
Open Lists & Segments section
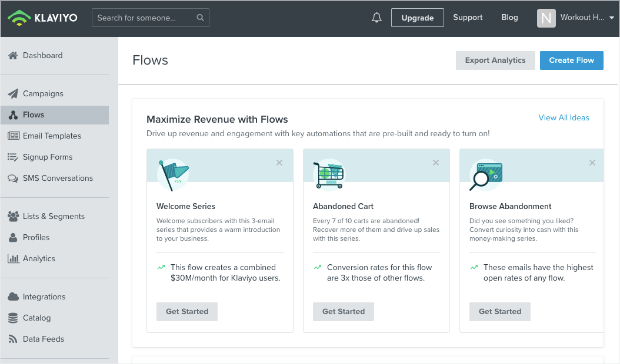55,216
